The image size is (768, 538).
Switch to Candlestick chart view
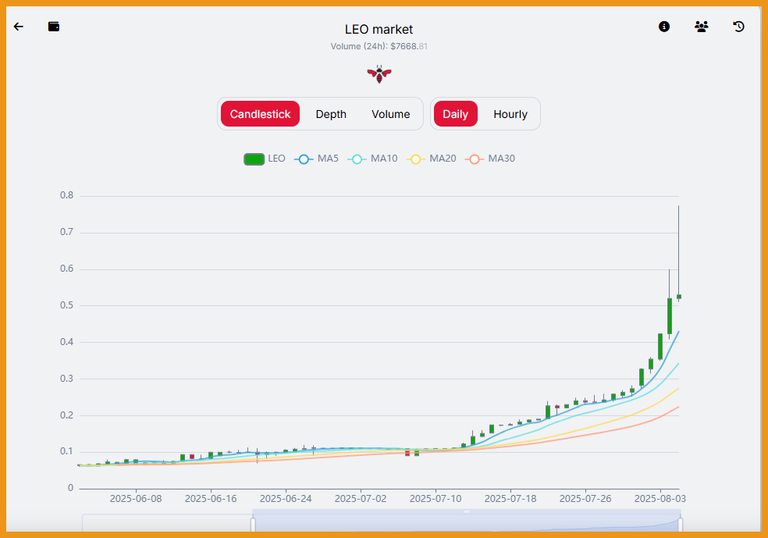[x=260, y=114]
